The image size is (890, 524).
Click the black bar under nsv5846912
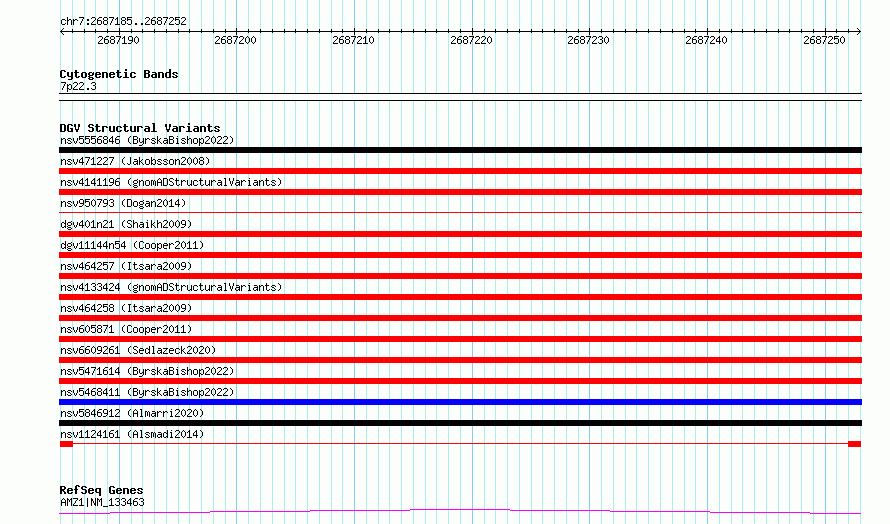click(x=460, y=423)
